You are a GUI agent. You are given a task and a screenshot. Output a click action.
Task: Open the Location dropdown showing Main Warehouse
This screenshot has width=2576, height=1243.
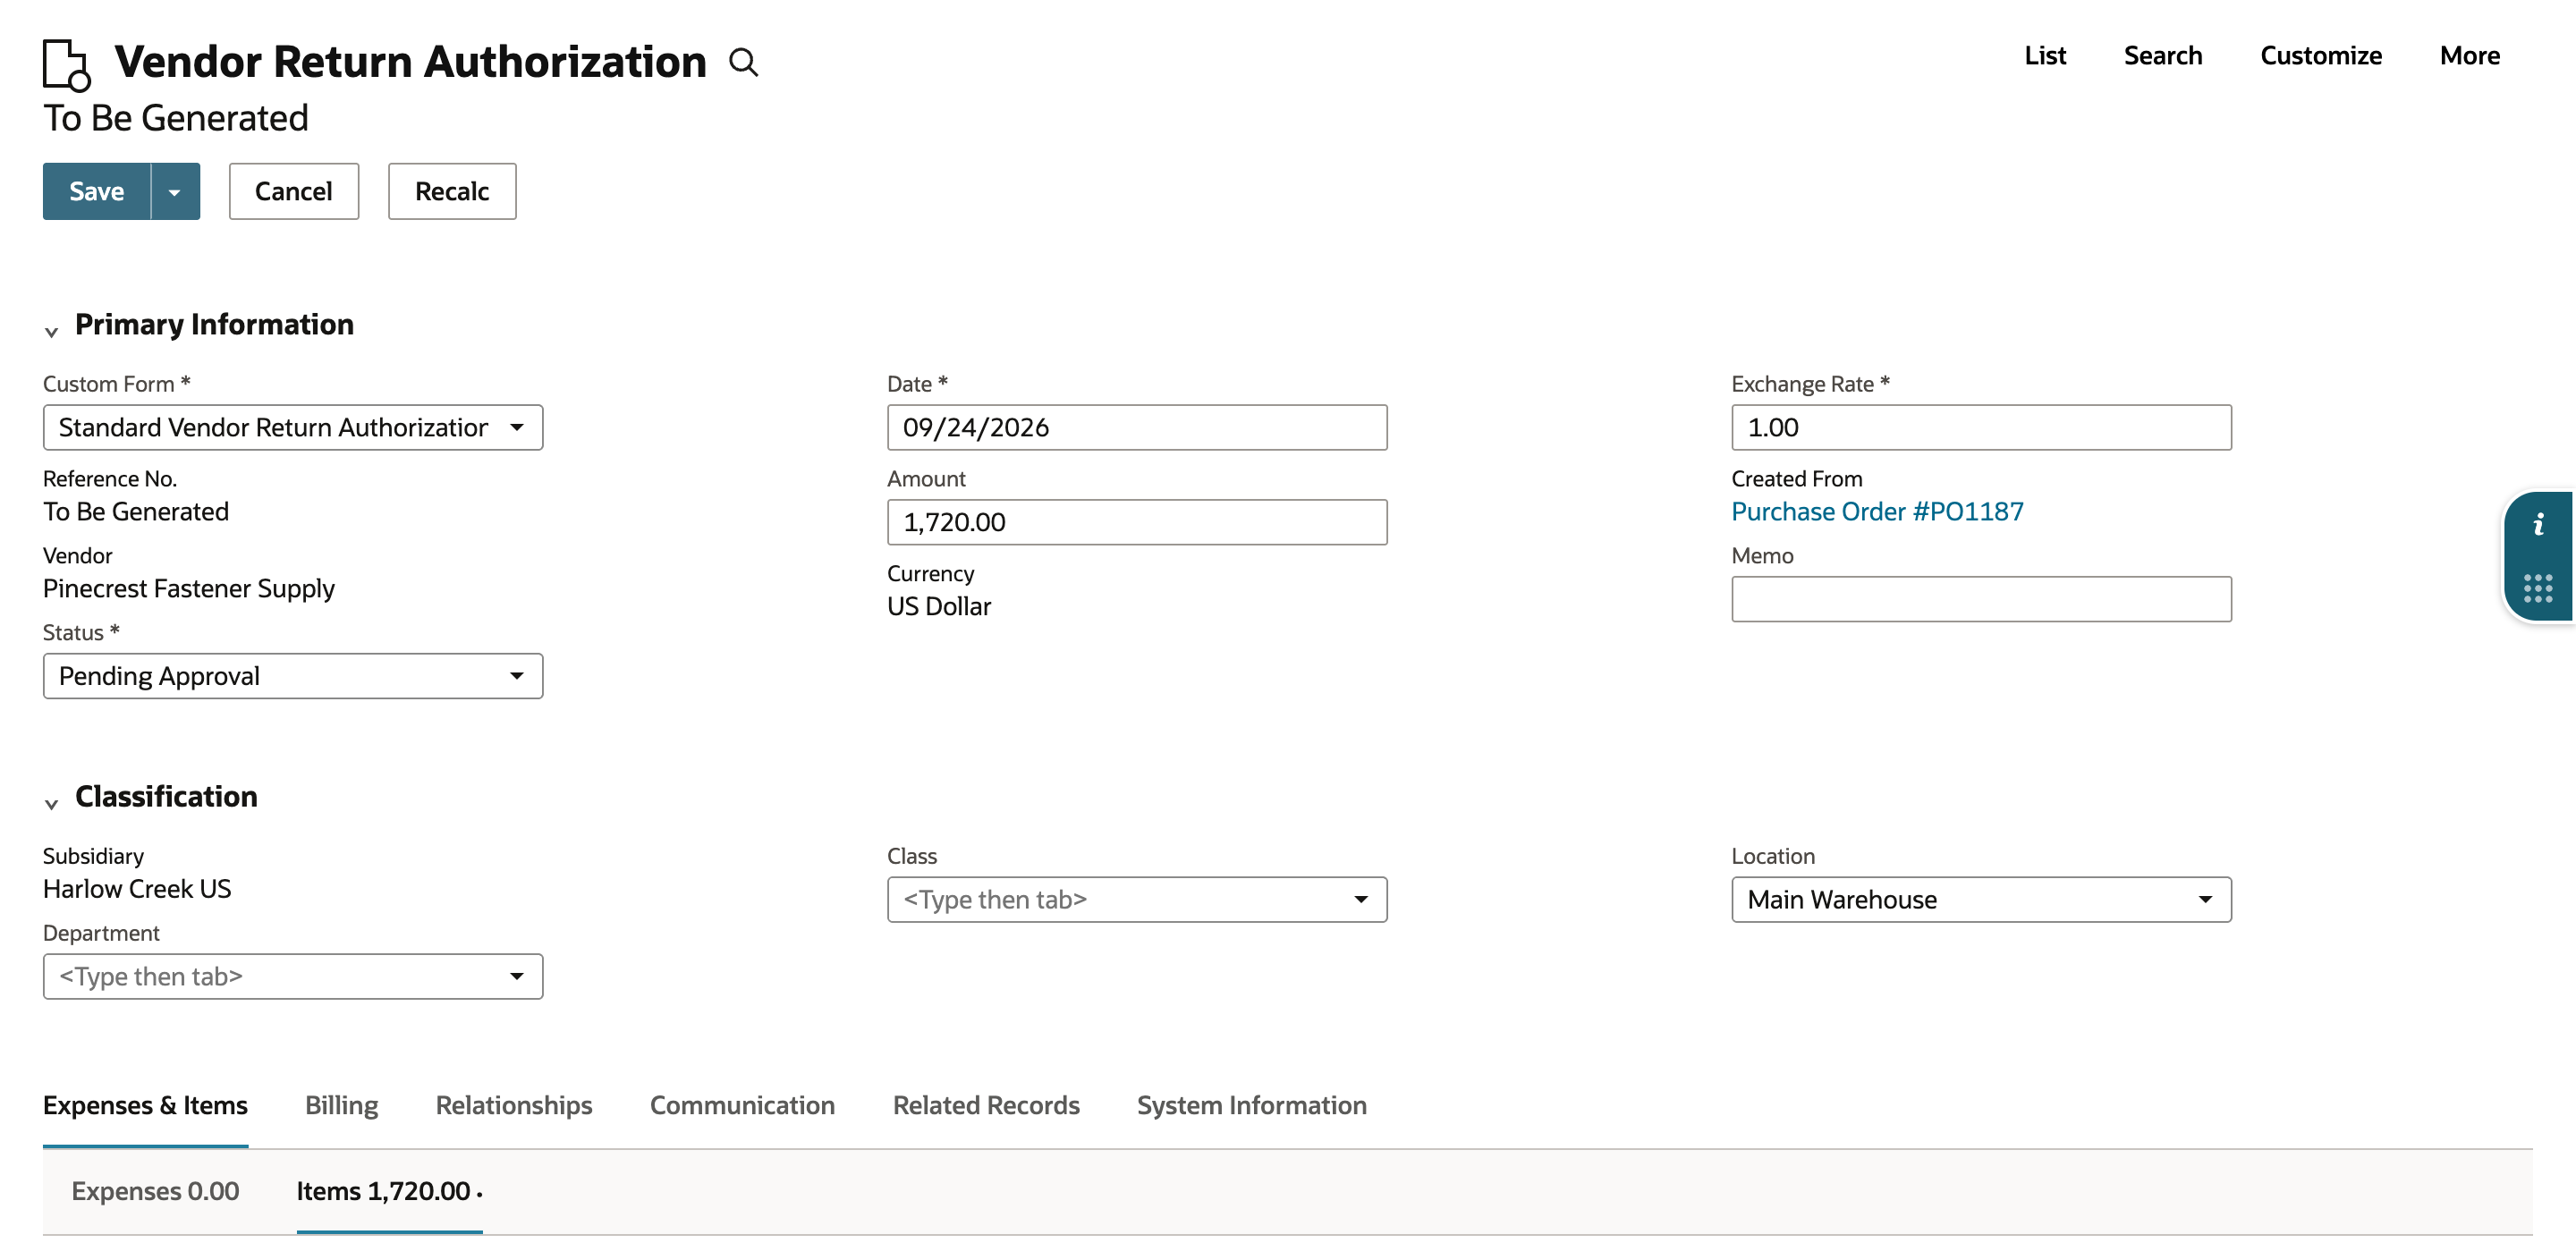[x=1981, y=899]
